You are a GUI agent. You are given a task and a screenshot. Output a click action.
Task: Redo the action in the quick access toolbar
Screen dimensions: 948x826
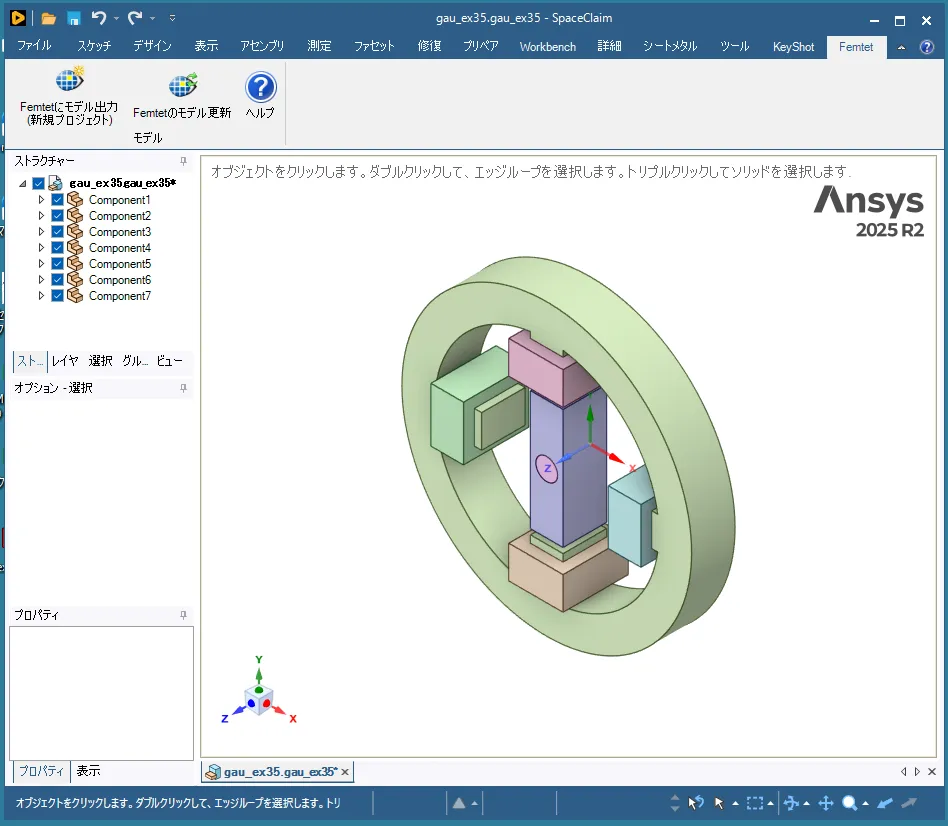tap(135, 18)
